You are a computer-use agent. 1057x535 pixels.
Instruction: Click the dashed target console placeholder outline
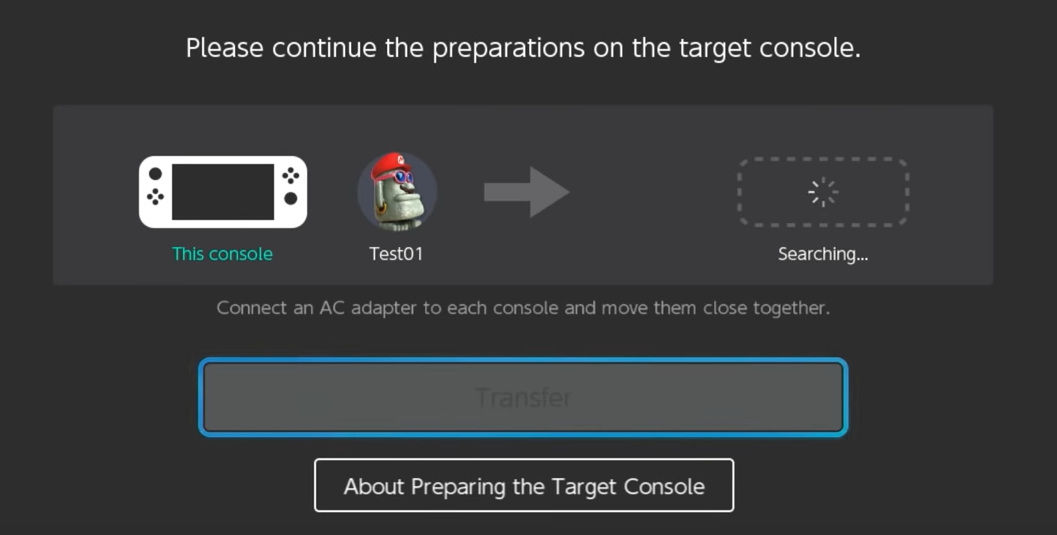[822, 192]
